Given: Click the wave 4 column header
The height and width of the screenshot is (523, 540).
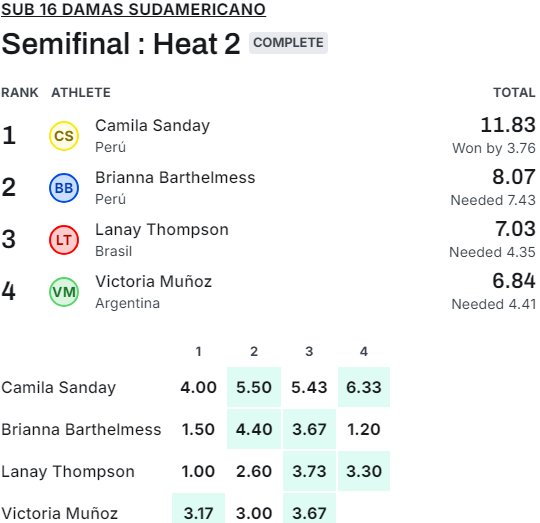Looking at the screenshot, I should click(364, 351).
